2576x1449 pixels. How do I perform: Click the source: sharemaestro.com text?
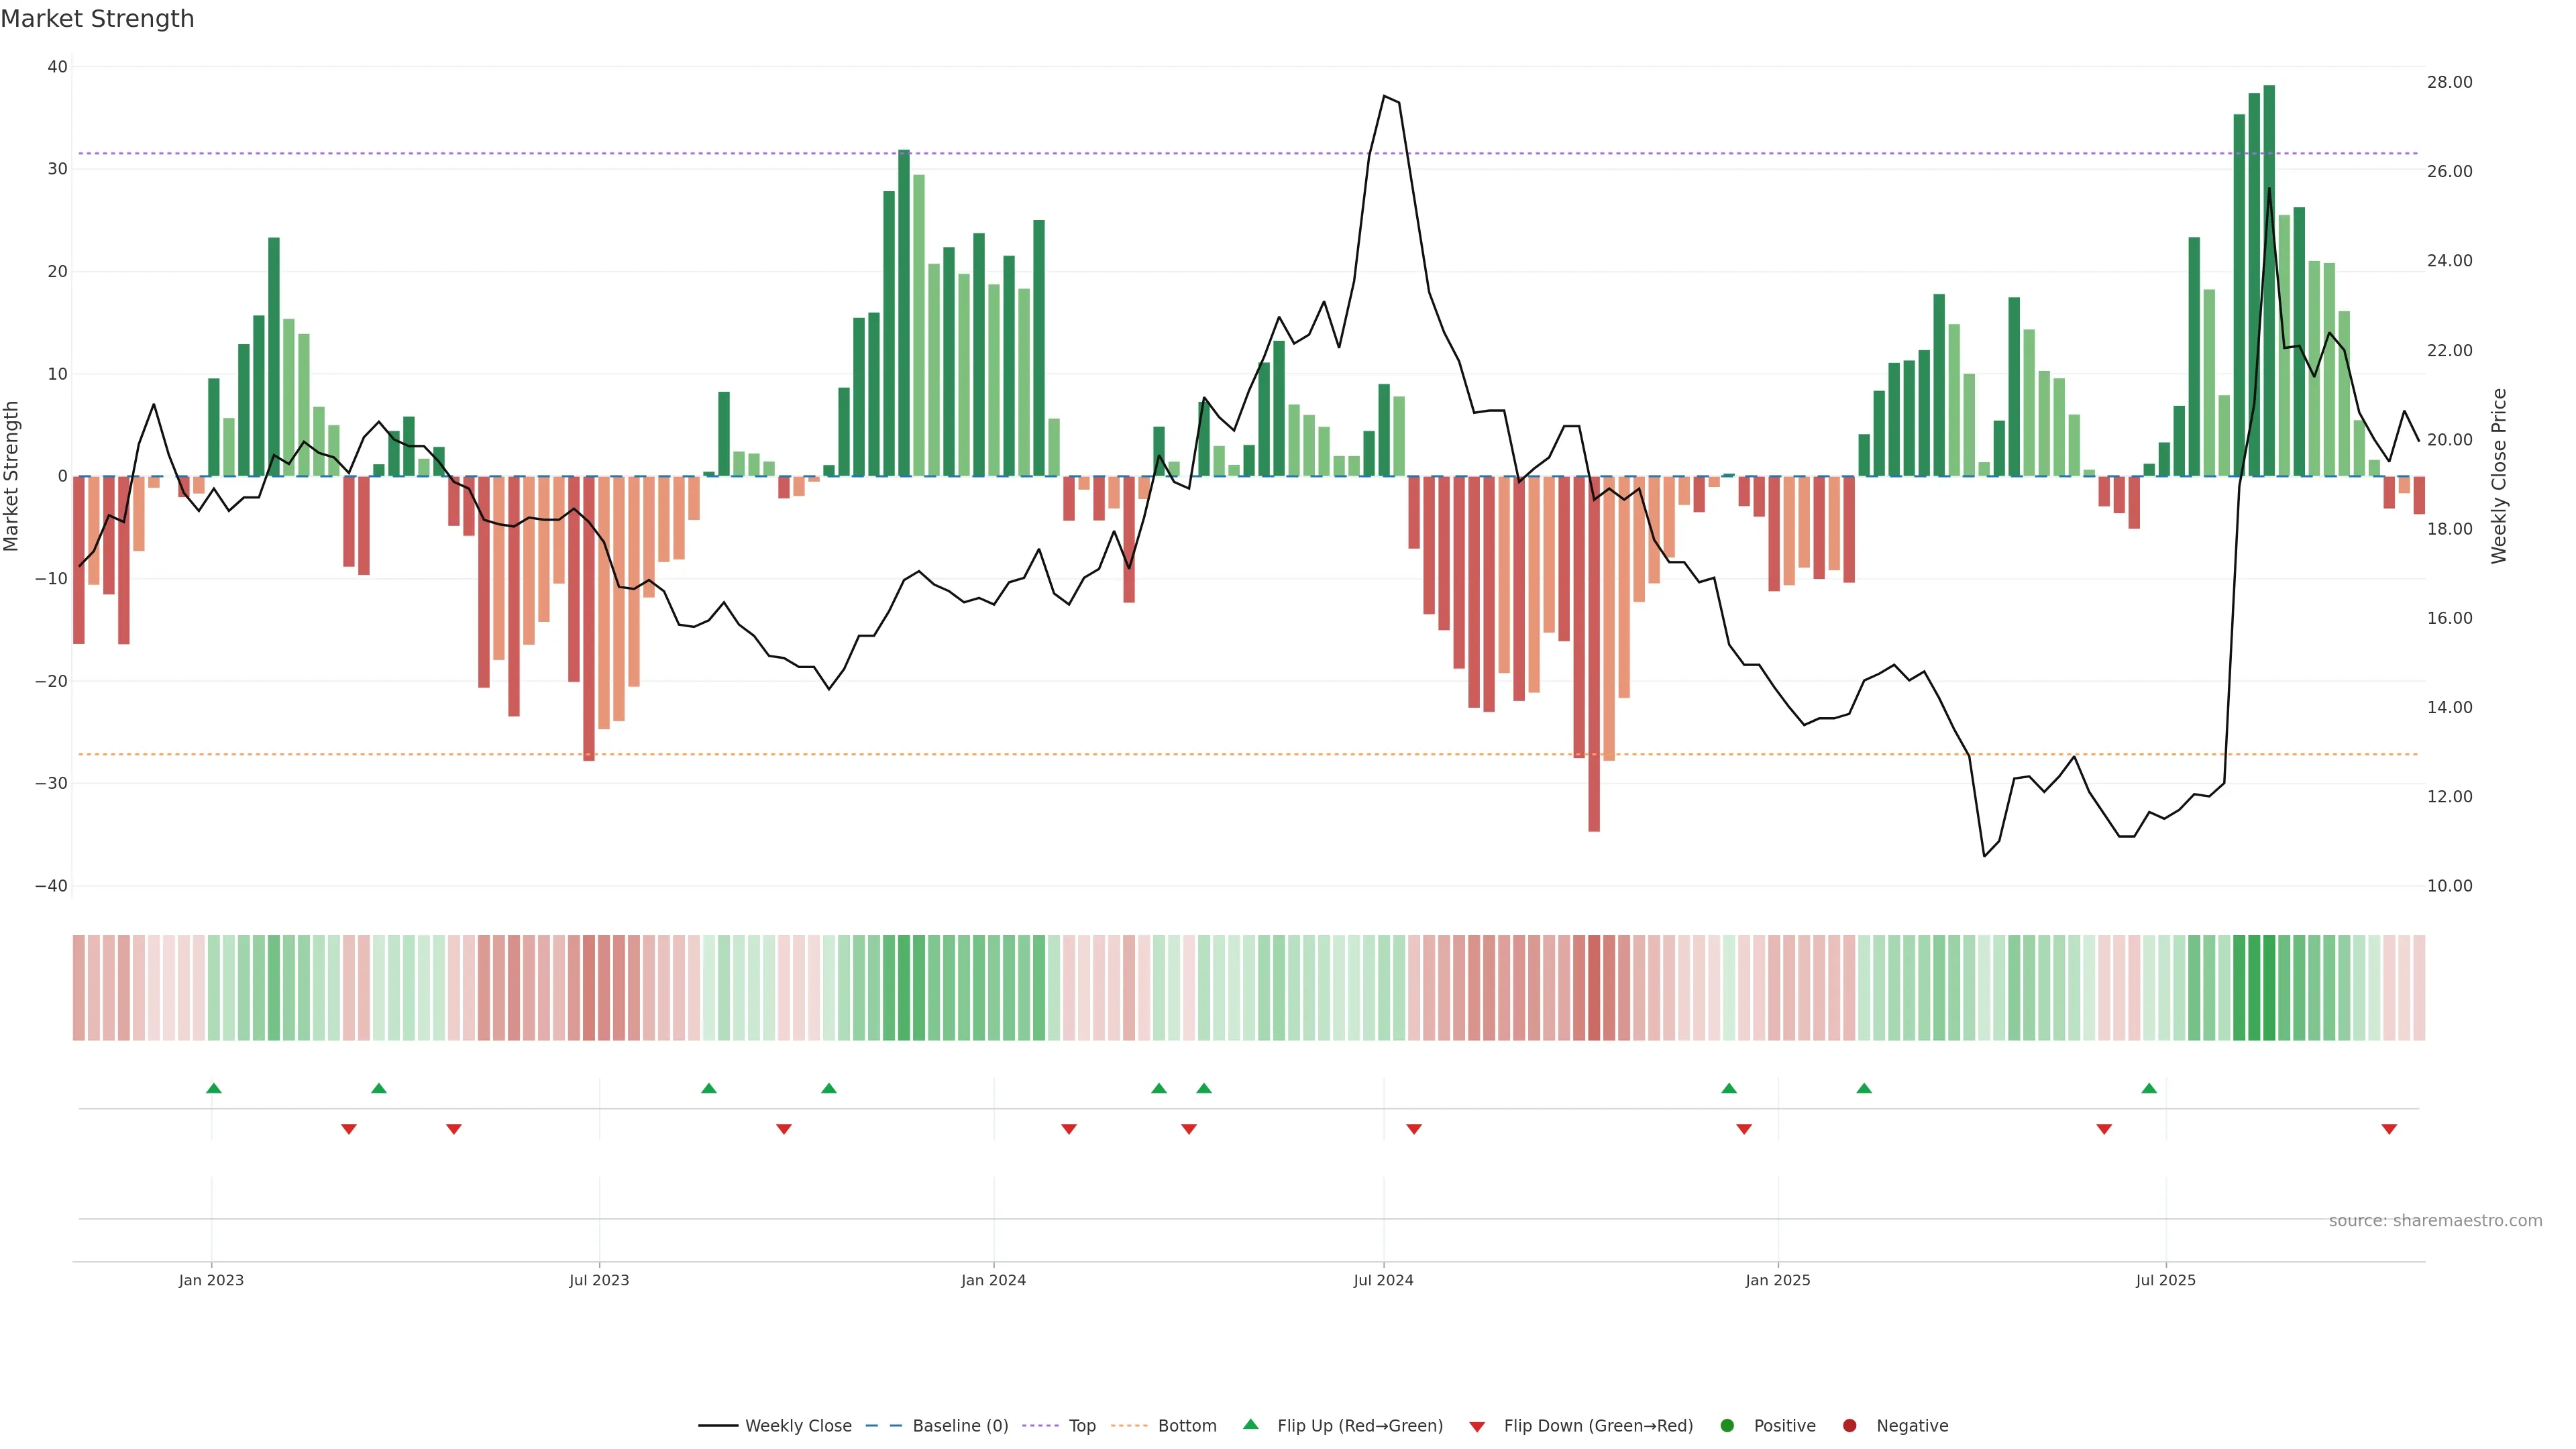click(2435, 1221)
